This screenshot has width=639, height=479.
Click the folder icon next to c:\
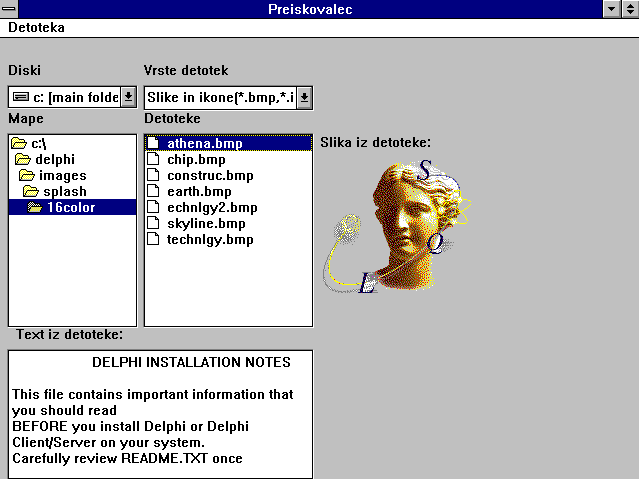[19, 143]
